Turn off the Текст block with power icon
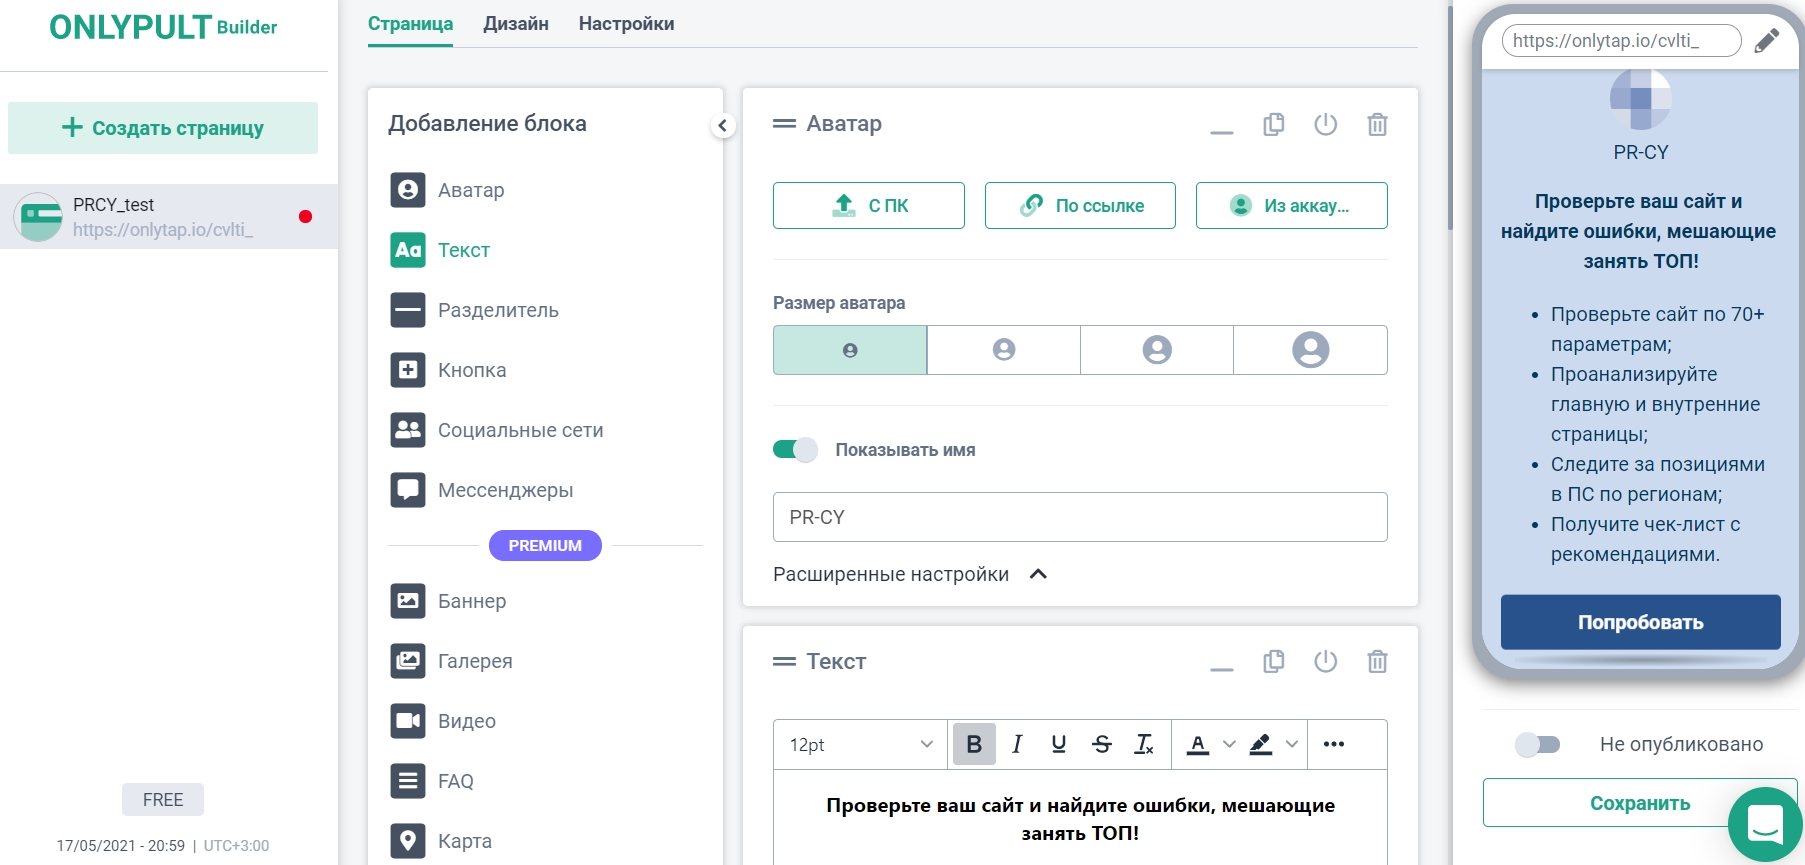Viewport: 1805px width, 865px height. pyautogui.click(x=1326, y=661)
